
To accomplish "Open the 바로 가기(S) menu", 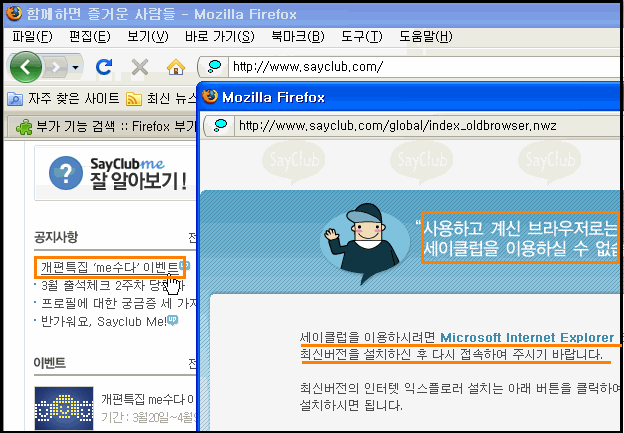I will tap(220, 37).
